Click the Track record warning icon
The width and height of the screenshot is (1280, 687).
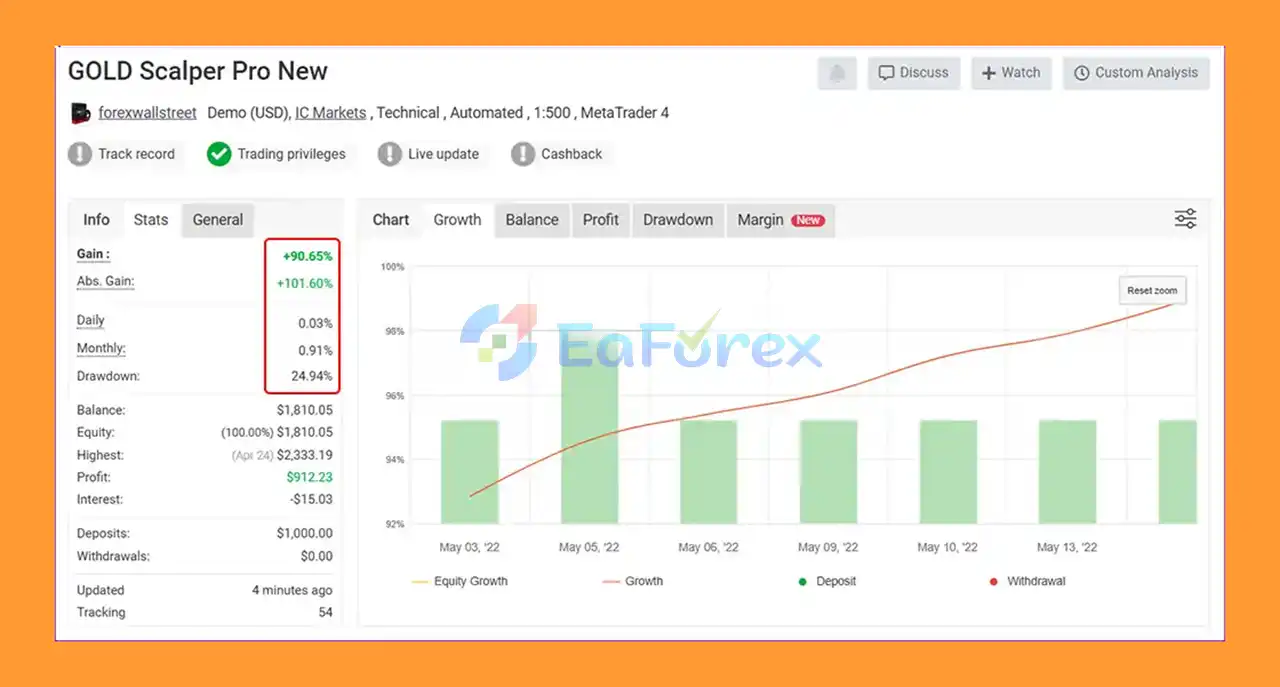click(80, 154)
